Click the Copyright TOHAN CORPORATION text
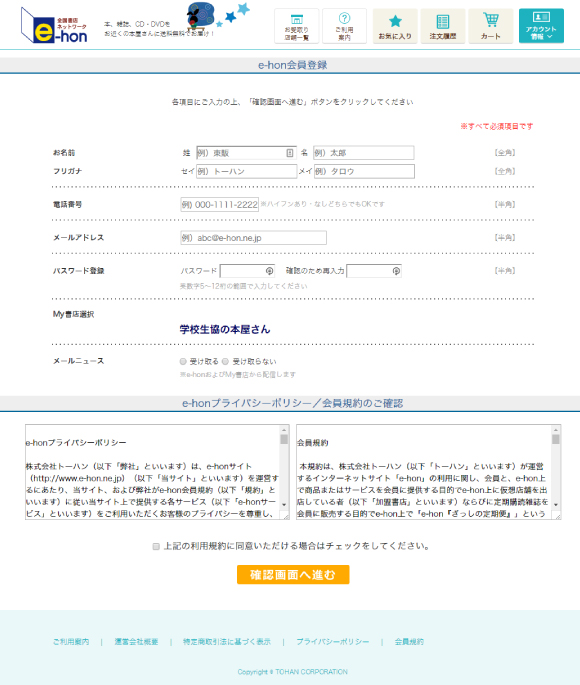The height and width of the screenshot is (685, 580). click(x=293, y=672)
